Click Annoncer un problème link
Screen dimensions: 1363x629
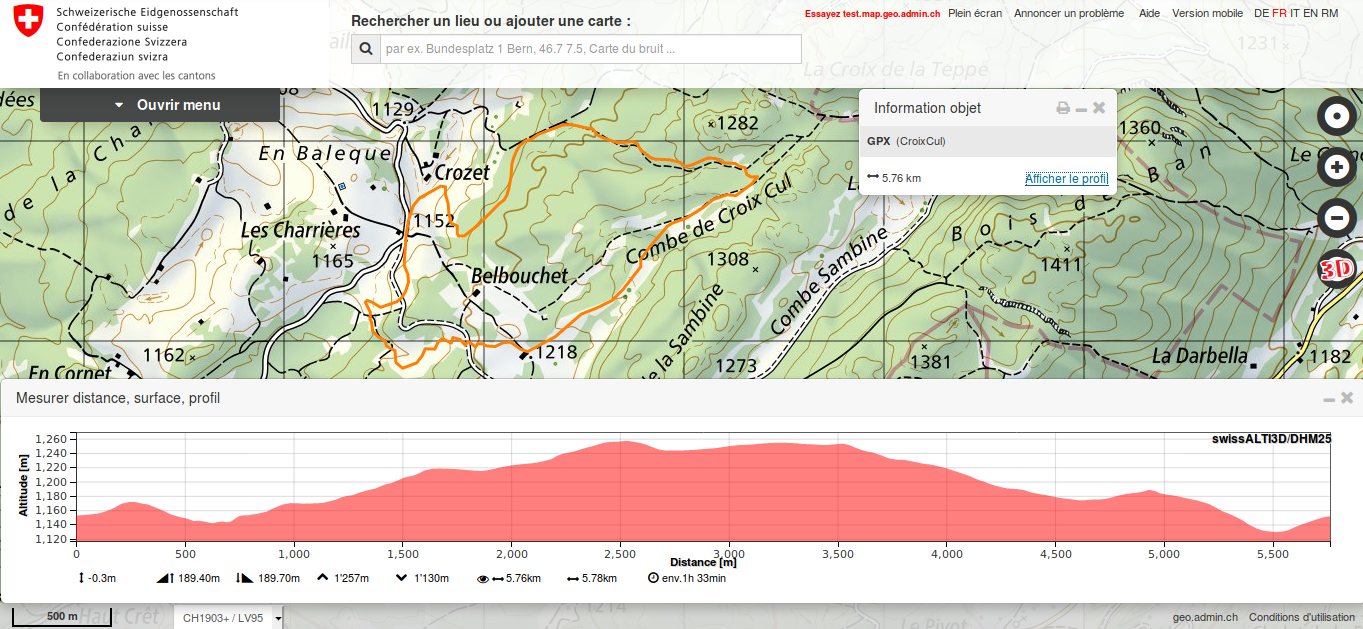pos(1069,14)
